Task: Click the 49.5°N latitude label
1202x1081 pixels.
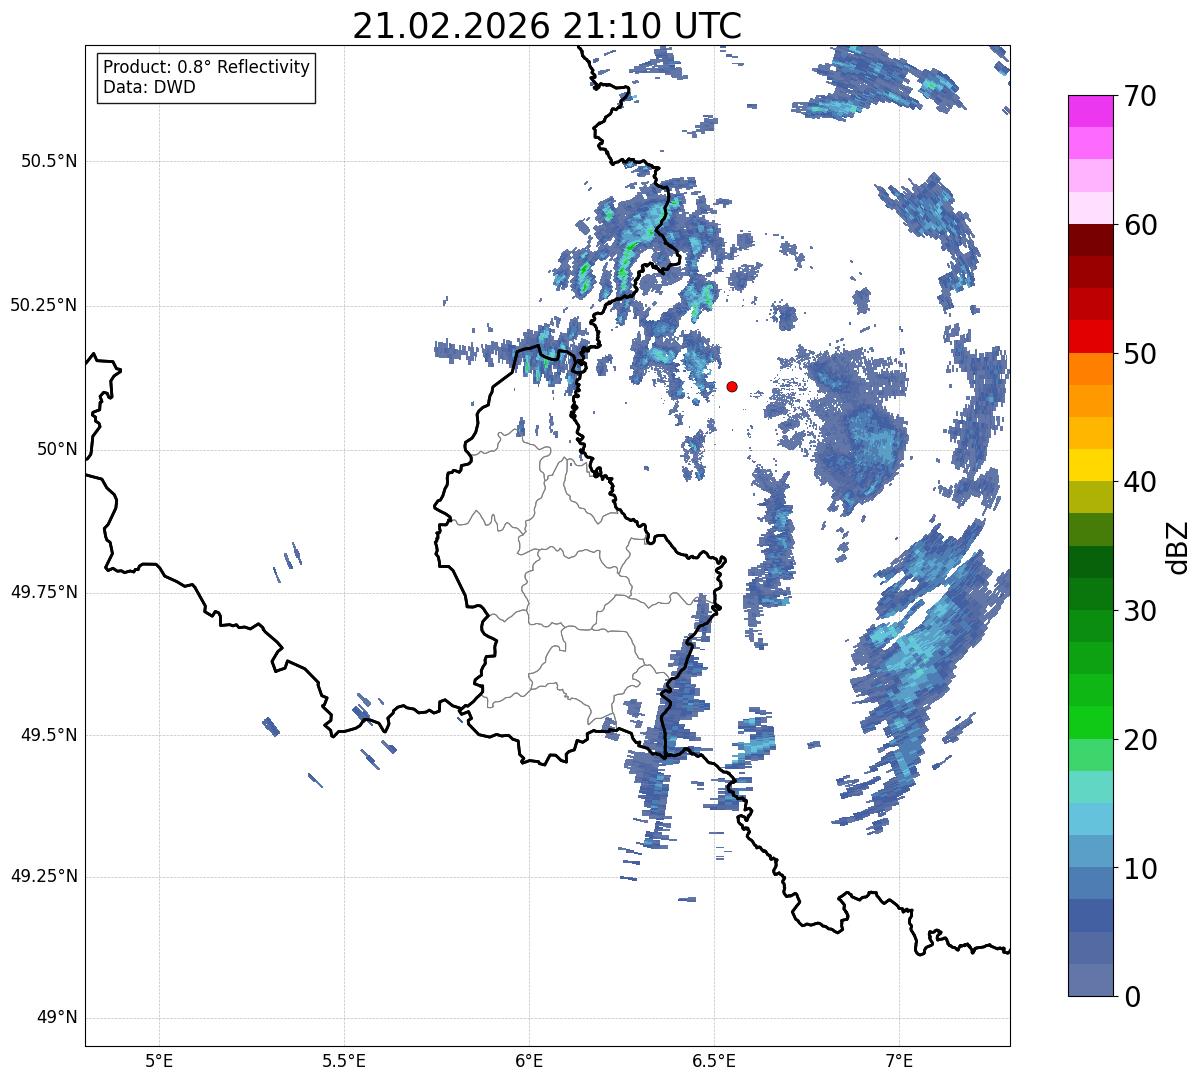Action: tap(48, 735)
